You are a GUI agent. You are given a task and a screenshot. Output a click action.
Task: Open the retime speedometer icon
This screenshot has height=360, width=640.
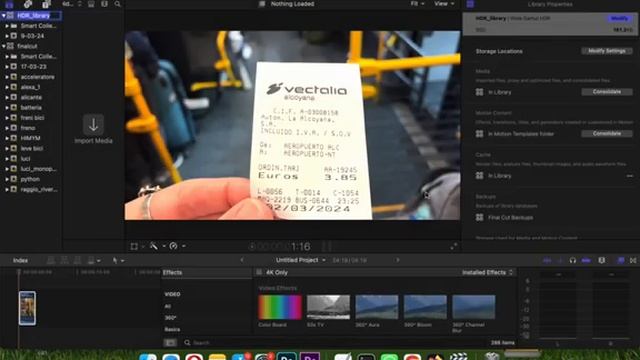pyautogui.click(x=173, y=246)
